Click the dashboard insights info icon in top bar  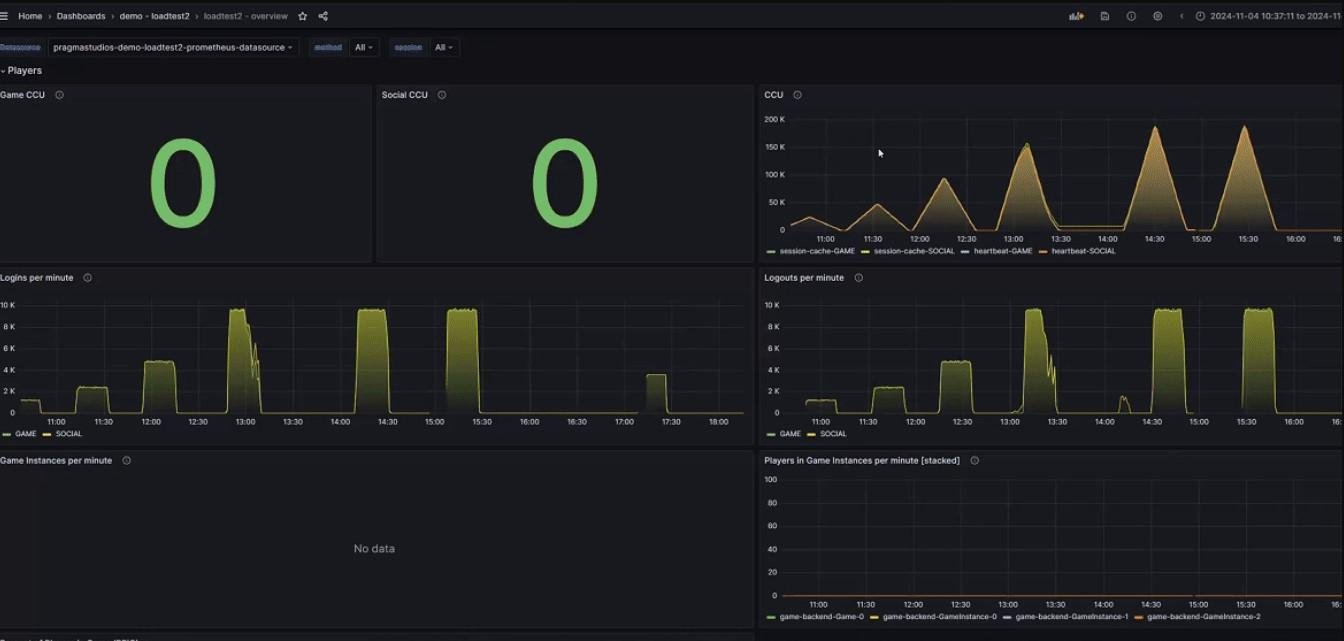[x=1131, y=16]
